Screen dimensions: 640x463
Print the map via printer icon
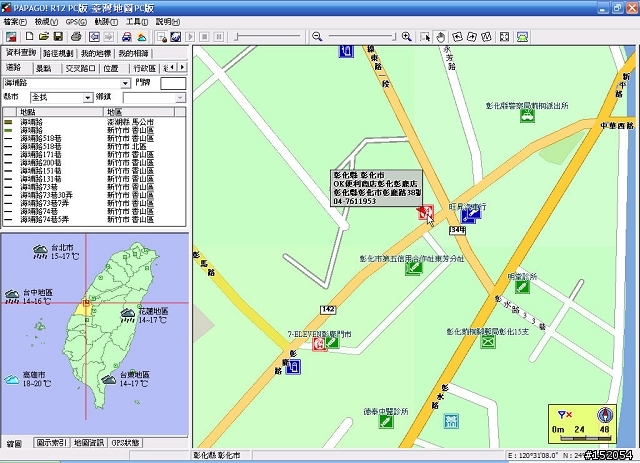pyautogui.click(x=76, y=37)
